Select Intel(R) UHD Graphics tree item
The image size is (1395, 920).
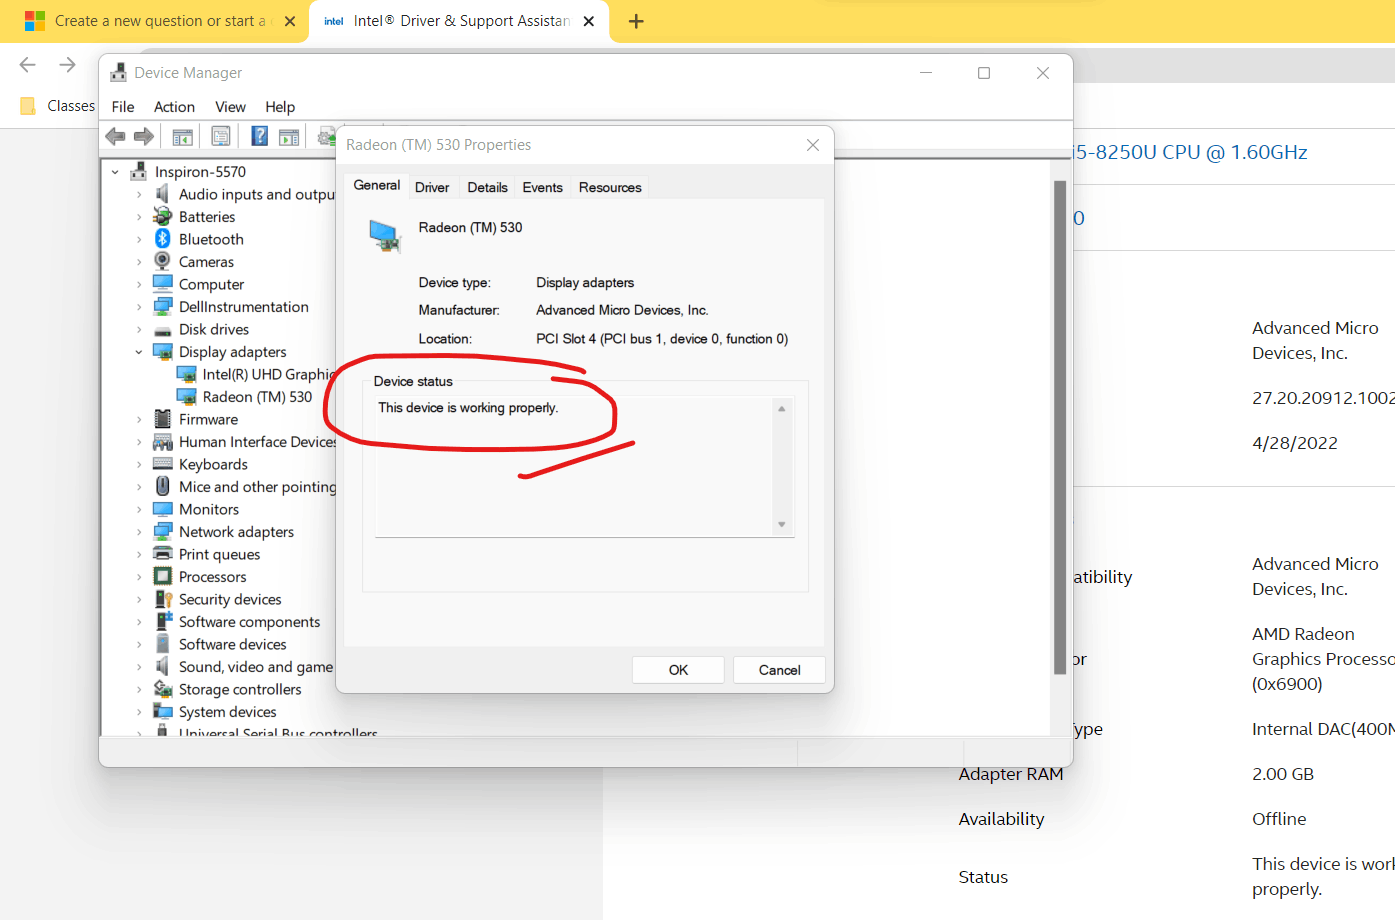tap(268, 374)
